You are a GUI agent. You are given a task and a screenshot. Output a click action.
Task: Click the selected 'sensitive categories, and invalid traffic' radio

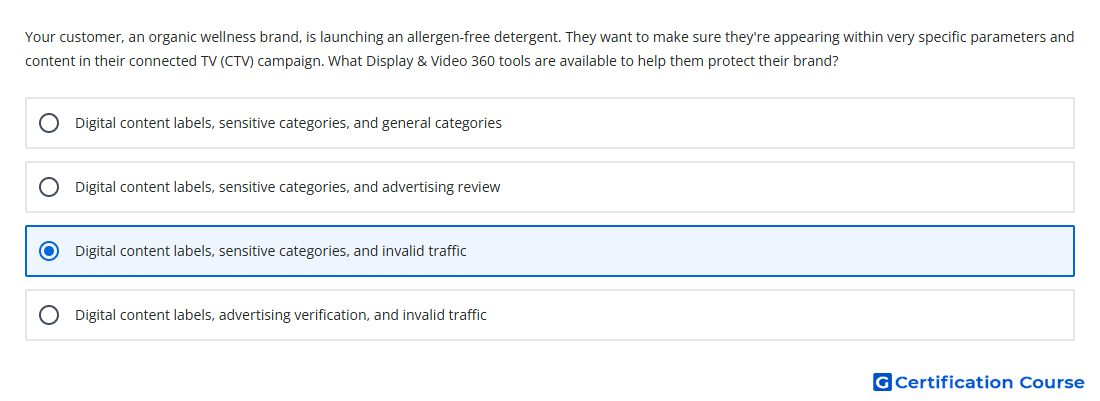point(48,251)
